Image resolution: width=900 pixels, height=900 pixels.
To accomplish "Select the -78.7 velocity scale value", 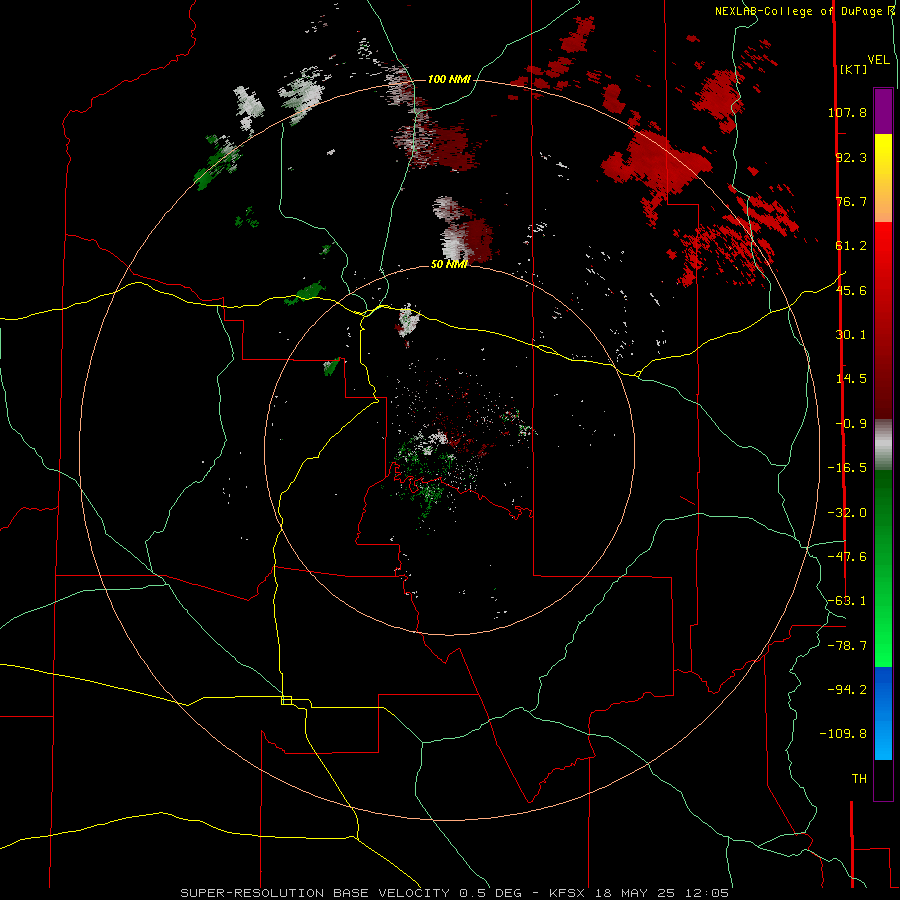I will (847, 646).
